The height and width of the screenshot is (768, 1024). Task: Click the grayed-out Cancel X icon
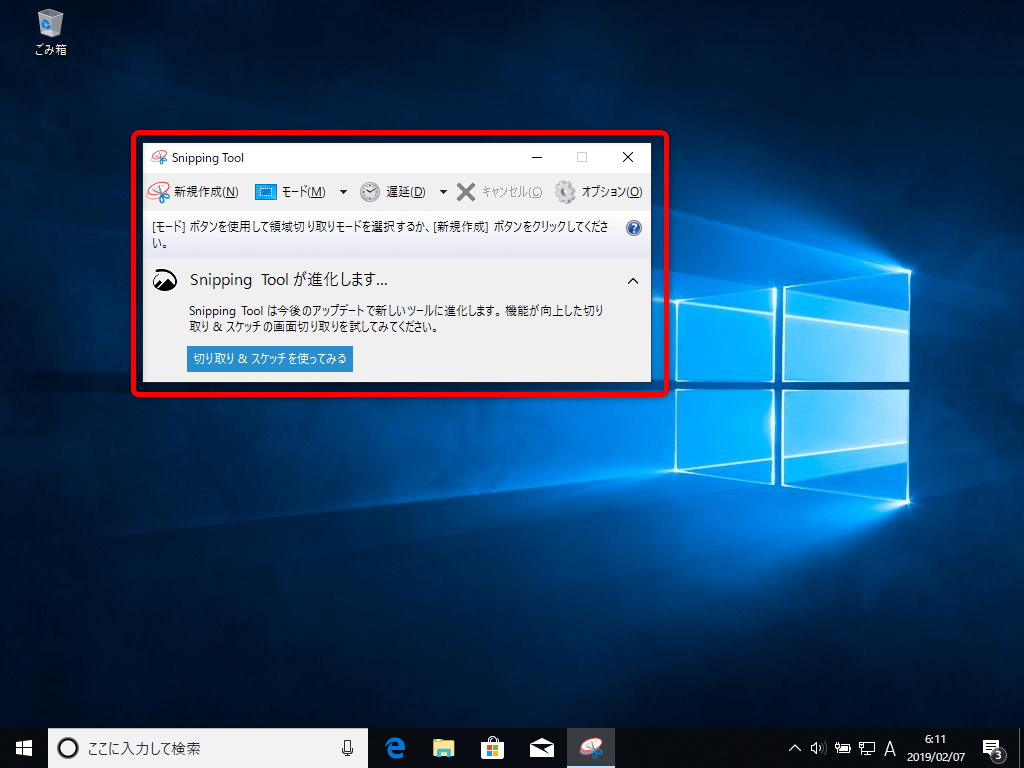tap(464, 191)
